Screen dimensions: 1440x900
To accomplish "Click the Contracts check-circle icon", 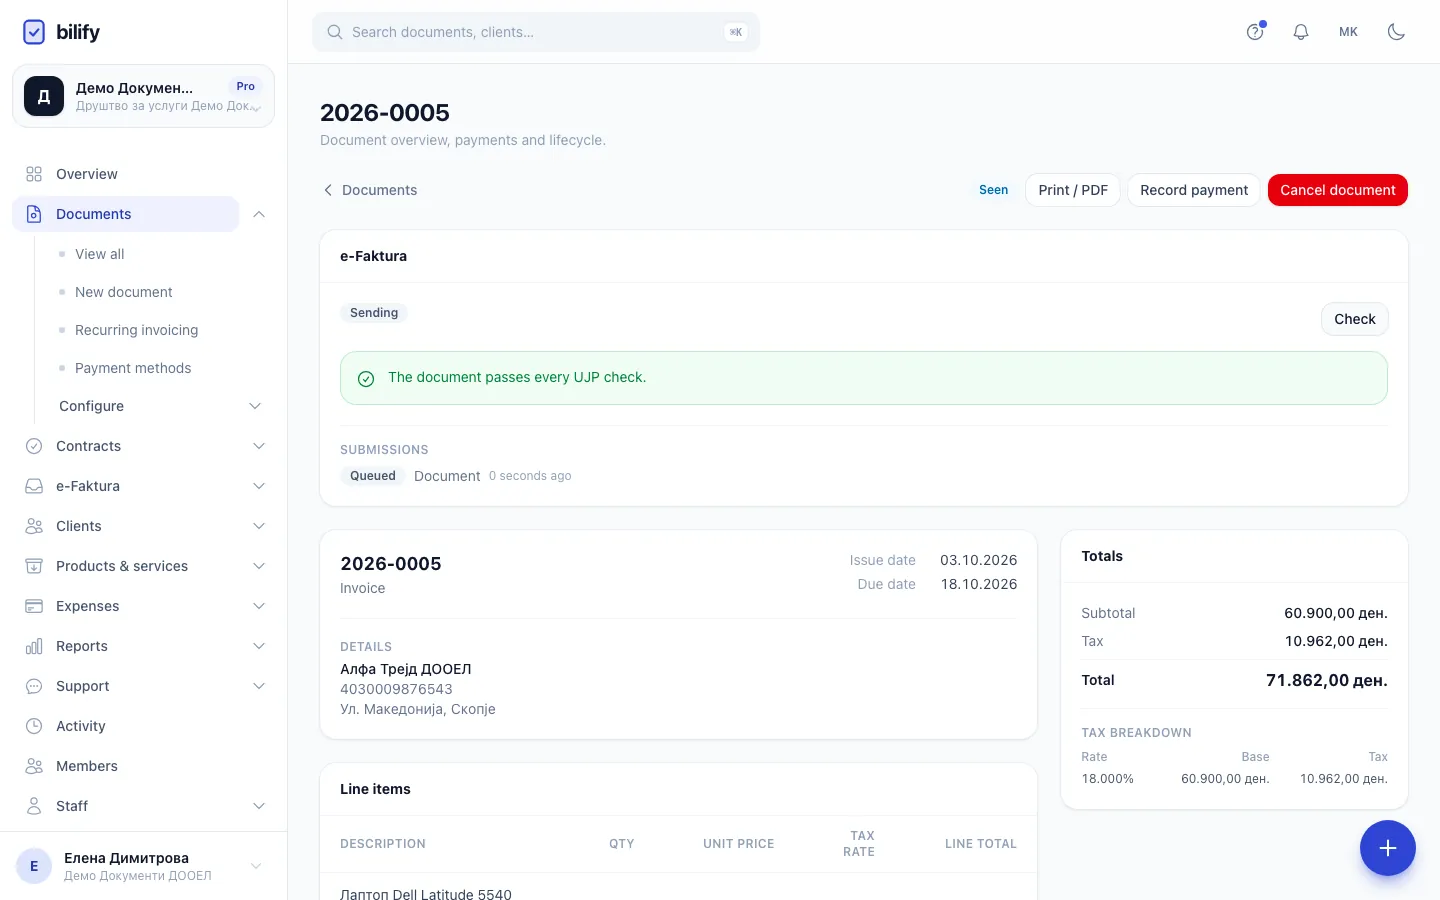I will [x=34, y=446].
